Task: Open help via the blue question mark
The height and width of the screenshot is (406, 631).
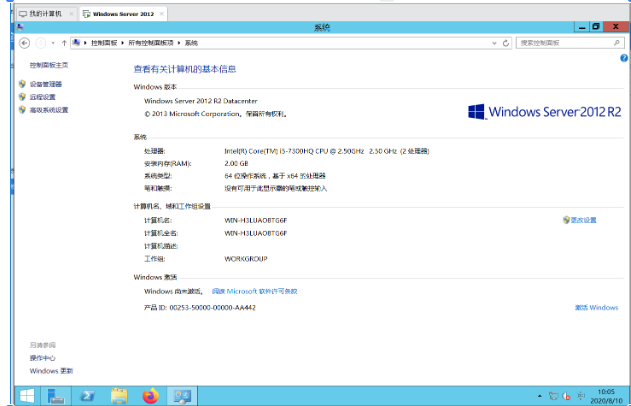Action: 624,58
